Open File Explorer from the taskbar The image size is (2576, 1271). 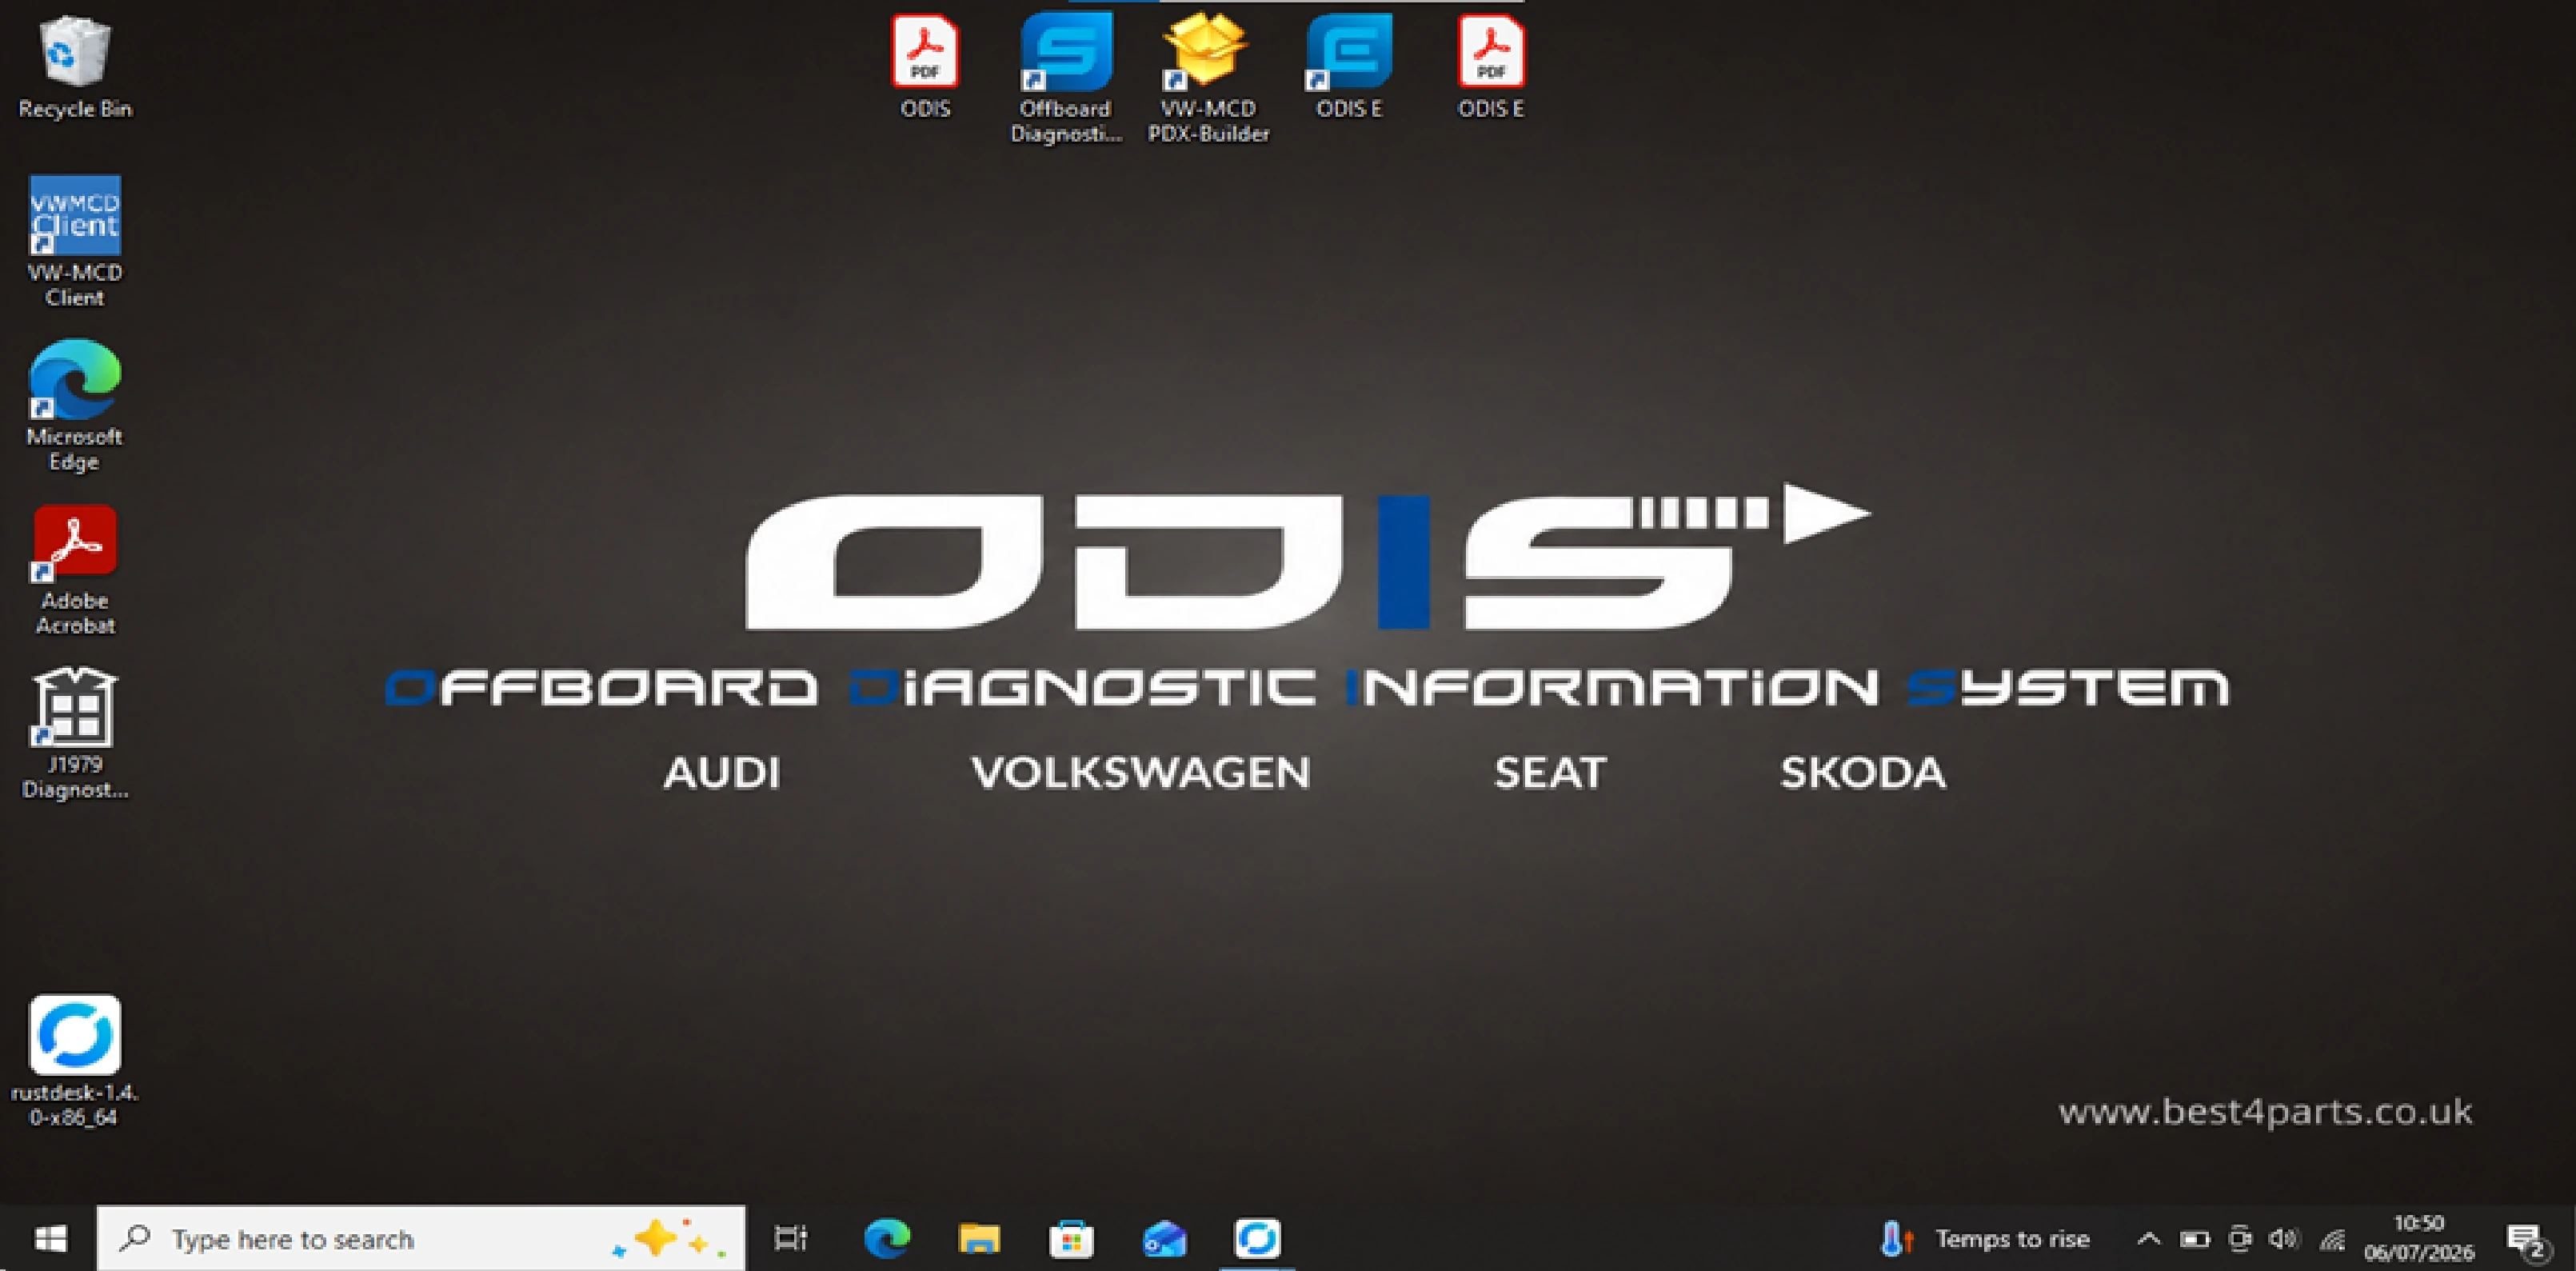979,1239
